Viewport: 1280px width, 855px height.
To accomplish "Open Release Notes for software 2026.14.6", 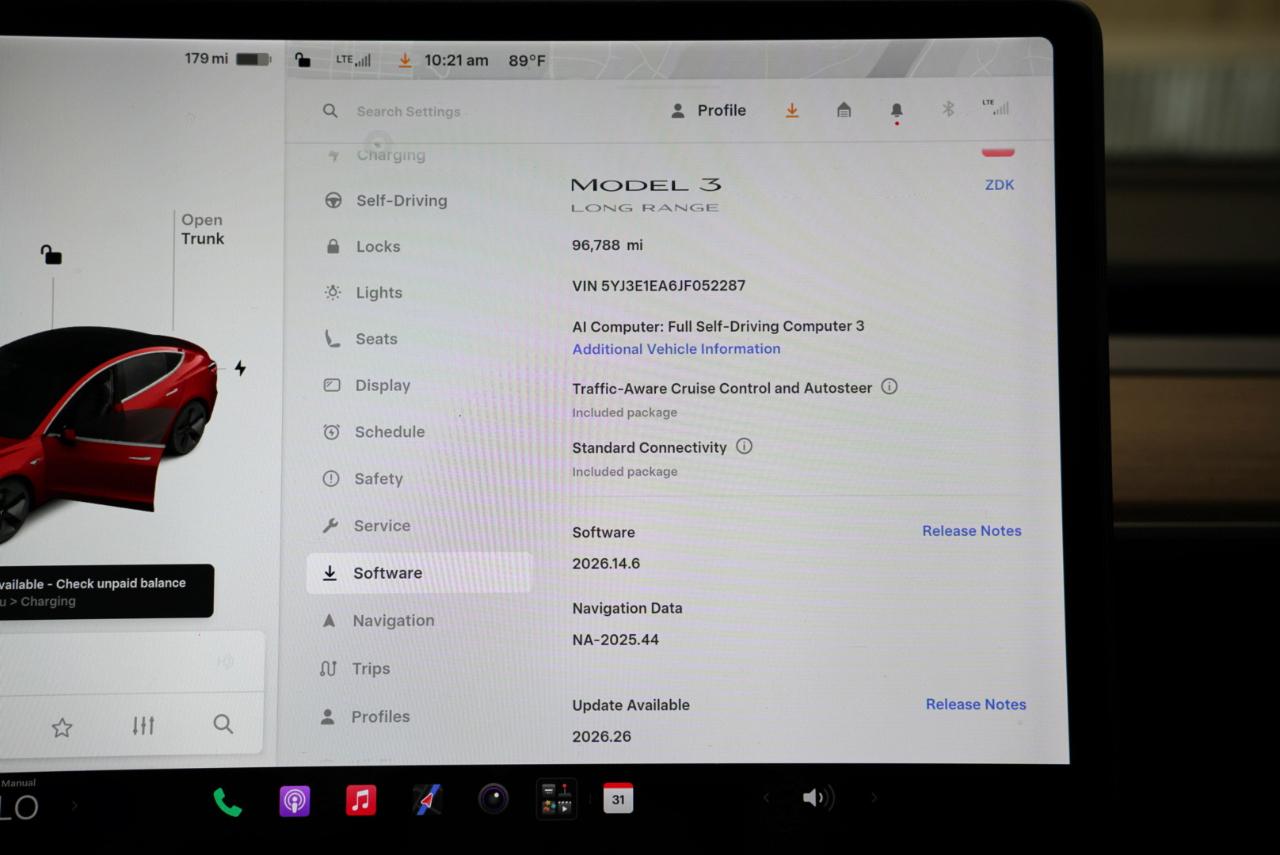I will (972, 531).
